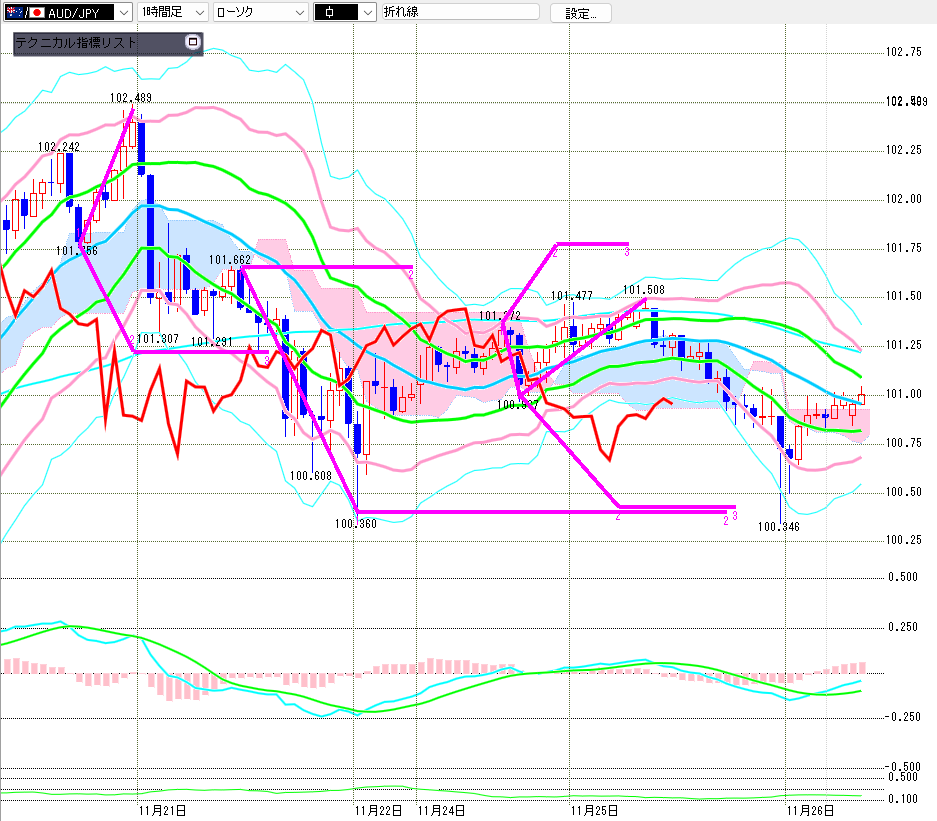Click the 102.75 price axis label

[904, 52]
